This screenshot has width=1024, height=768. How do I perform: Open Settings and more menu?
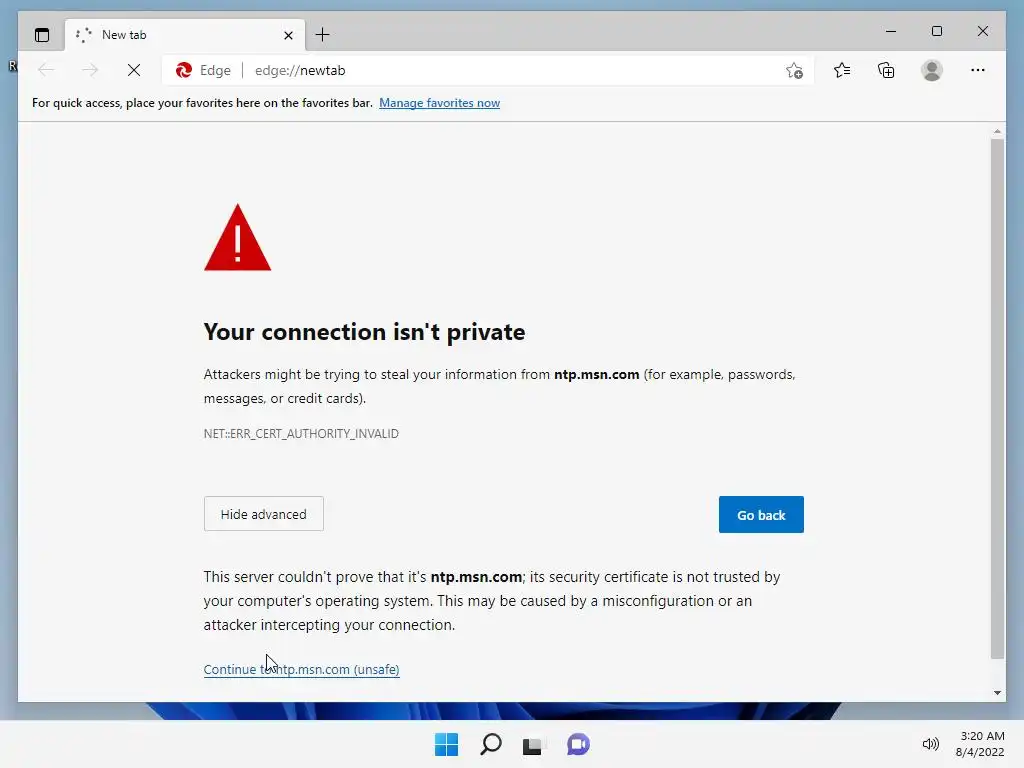click(978, 71)
